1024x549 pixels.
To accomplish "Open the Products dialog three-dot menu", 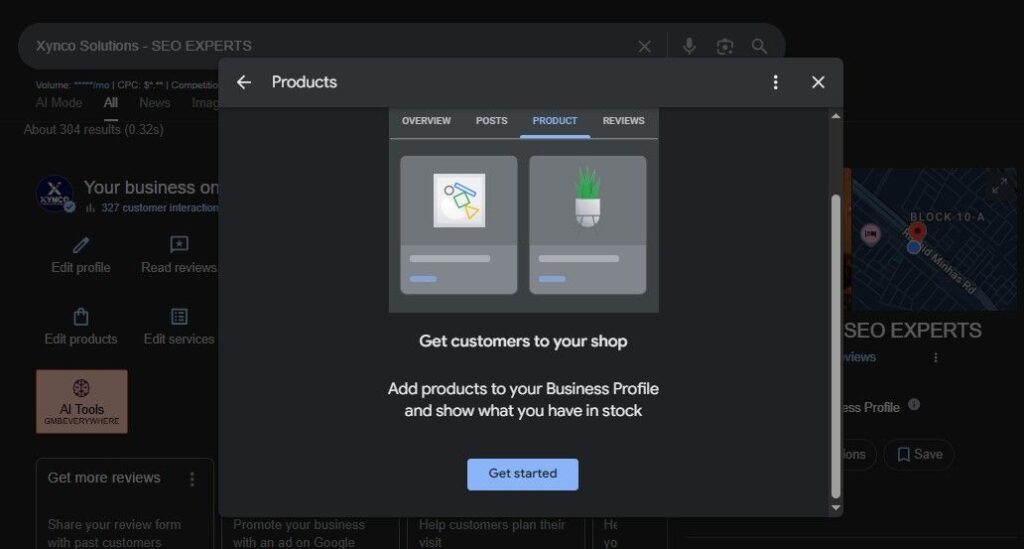I will 775,82.
